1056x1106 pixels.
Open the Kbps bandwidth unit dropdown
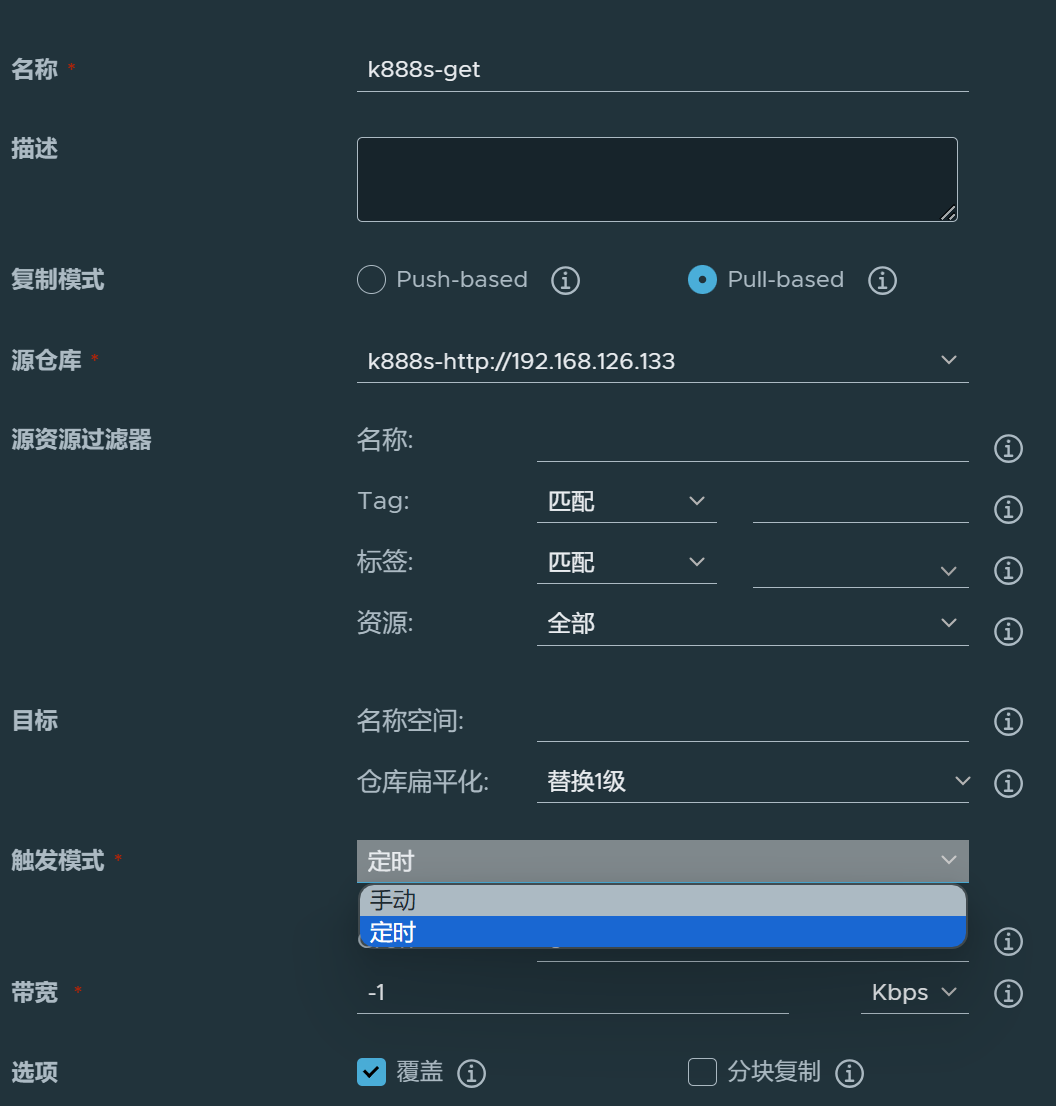[x=914, y=993]
